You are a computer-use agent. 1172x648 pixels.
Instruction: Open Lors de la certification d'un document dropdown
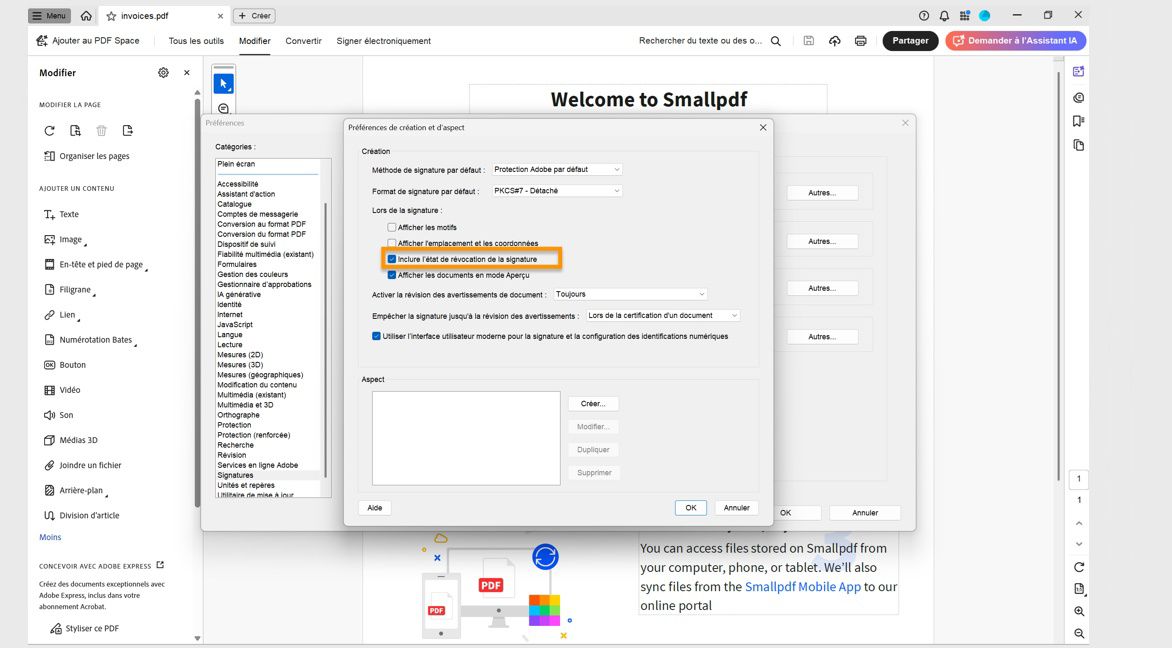click(663, 315)
